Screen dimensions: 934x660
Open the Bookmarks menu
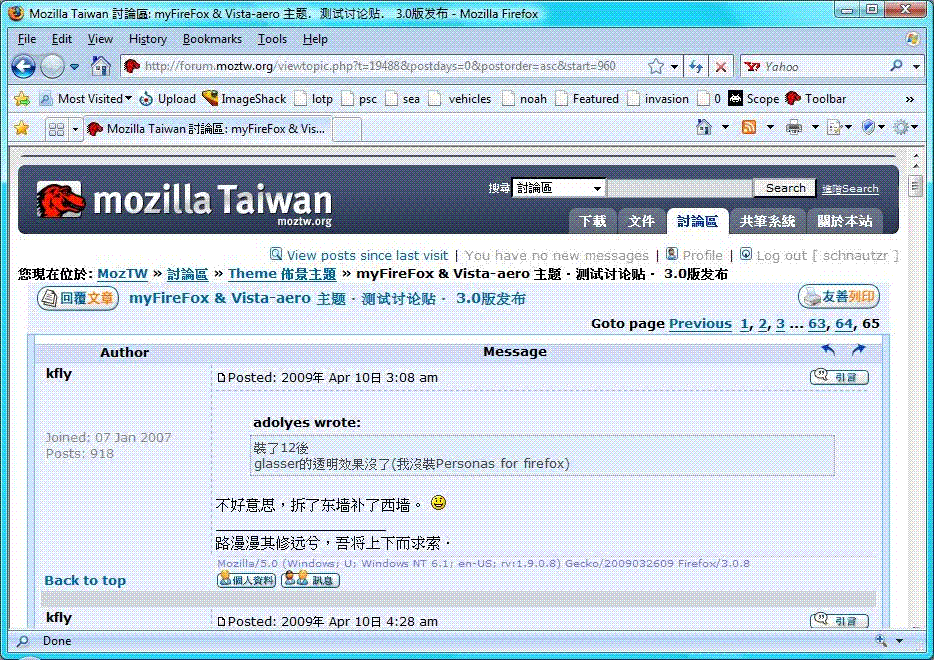[x=212, y=39]
